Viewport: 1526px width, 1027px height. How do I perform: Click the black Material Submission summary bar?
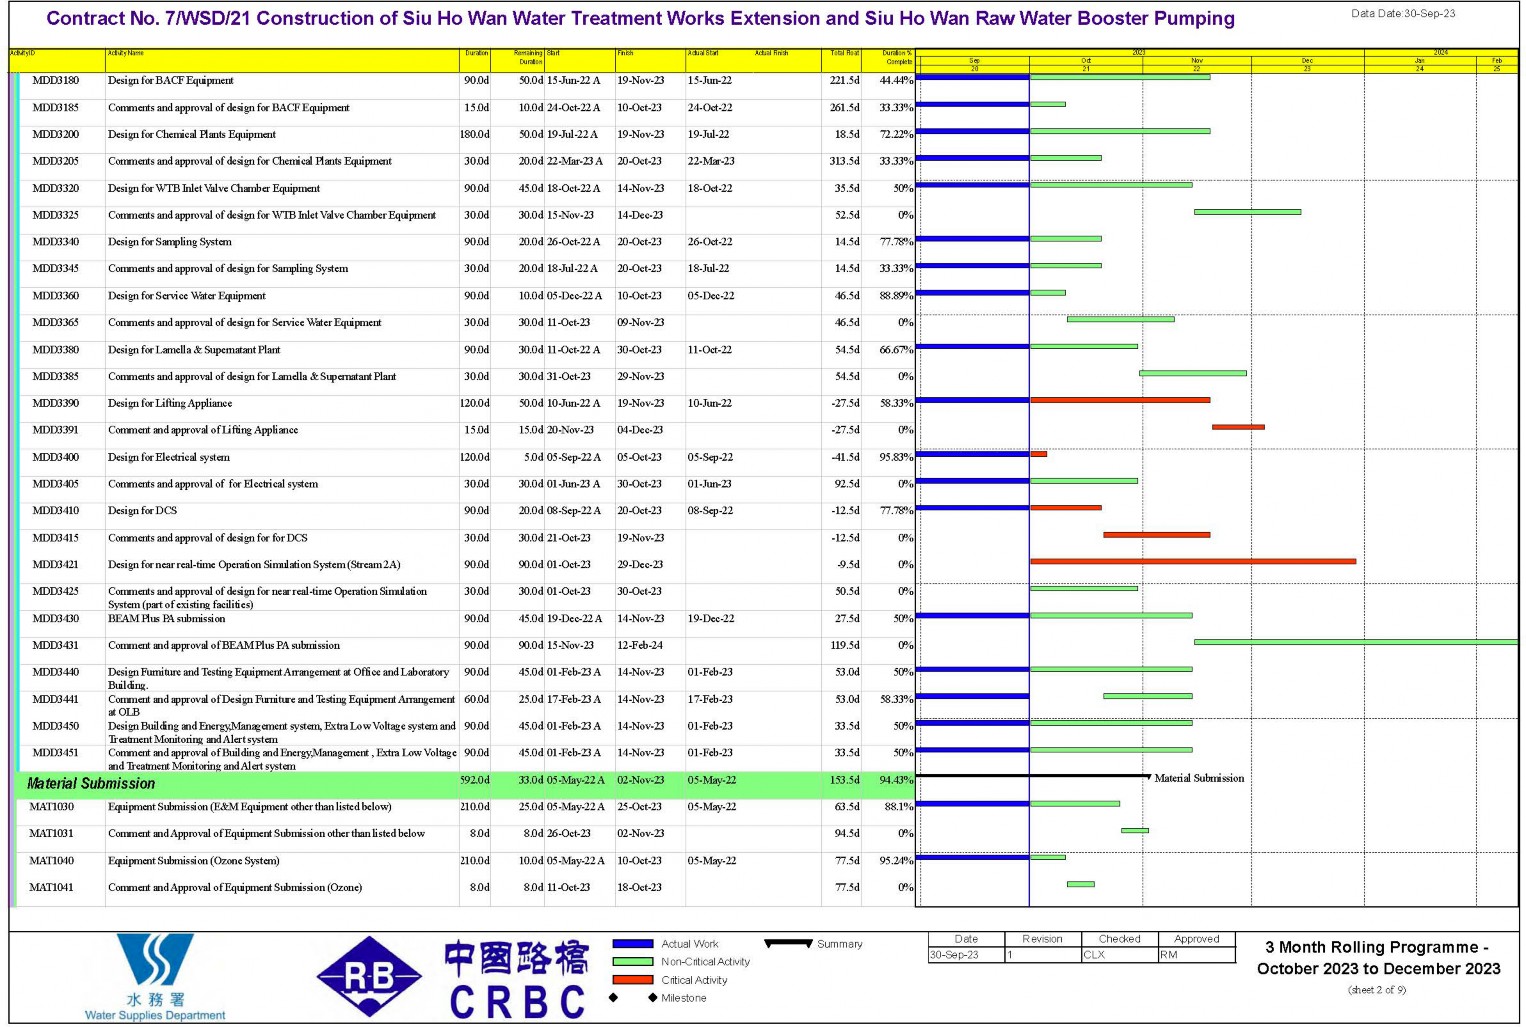coord(1033,776)
